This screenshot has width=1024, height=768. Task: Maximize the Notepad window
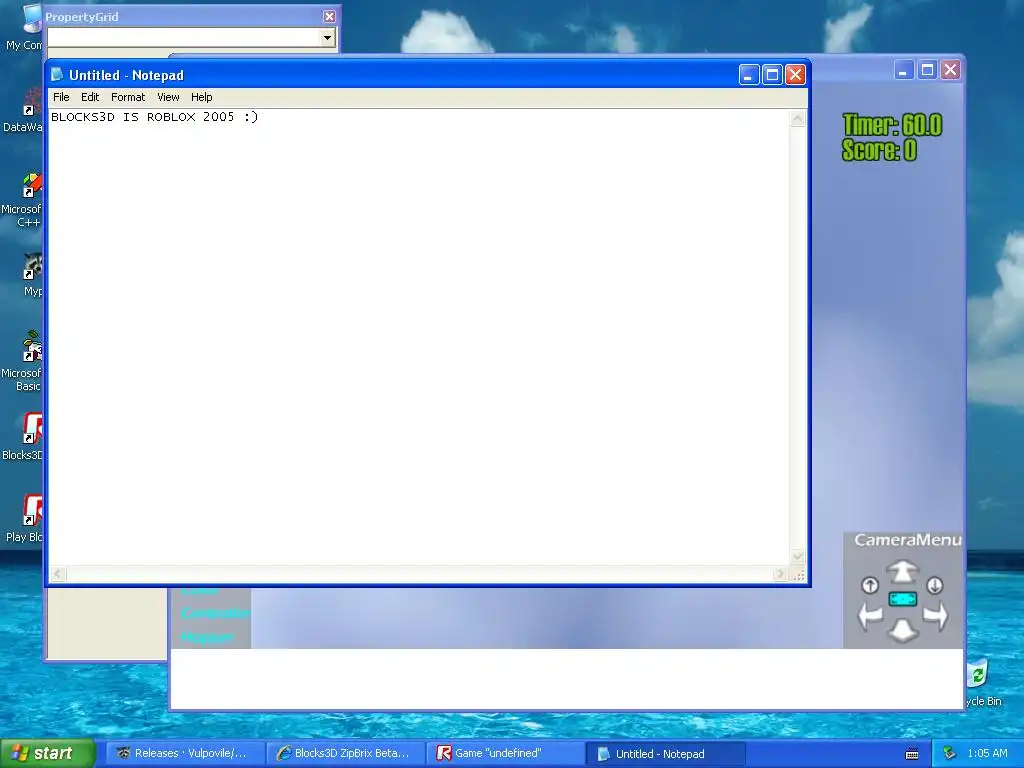(x=772, y=75)
